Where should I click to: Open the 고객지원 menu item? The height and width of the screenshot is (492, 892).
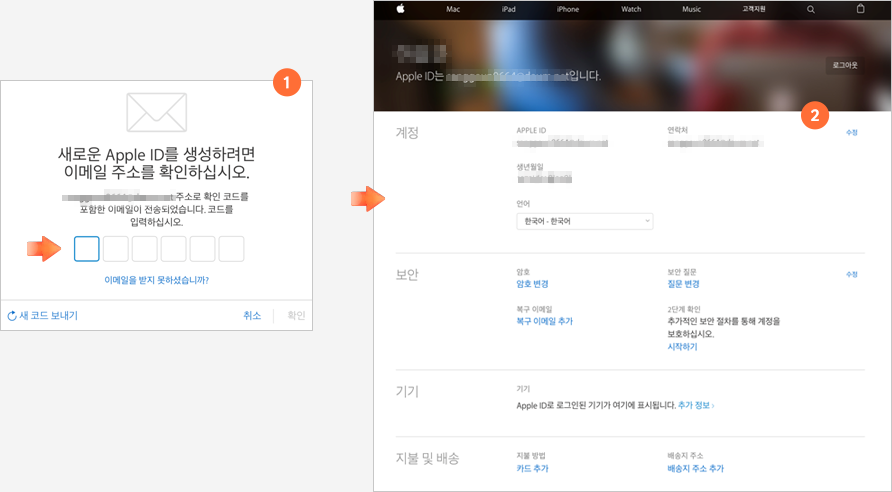click(754, 9)
